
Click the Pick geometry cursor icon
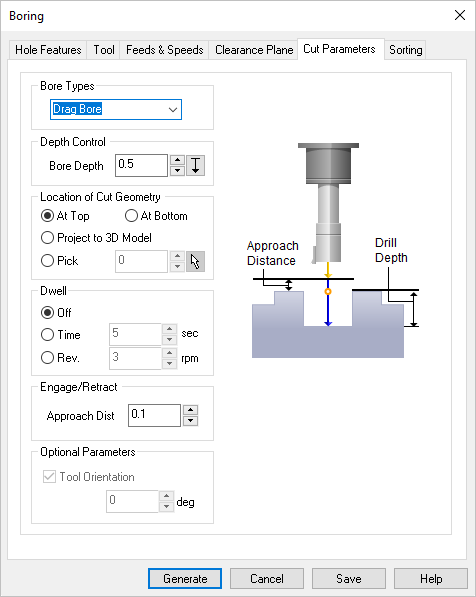click(195, 262)
